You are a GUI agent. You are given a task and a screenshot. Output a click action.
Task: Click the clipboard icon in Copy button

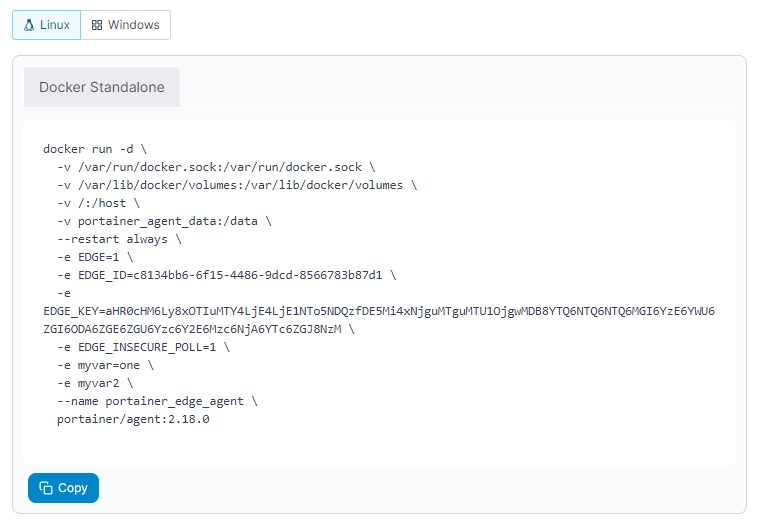click(x=46, y=488)
